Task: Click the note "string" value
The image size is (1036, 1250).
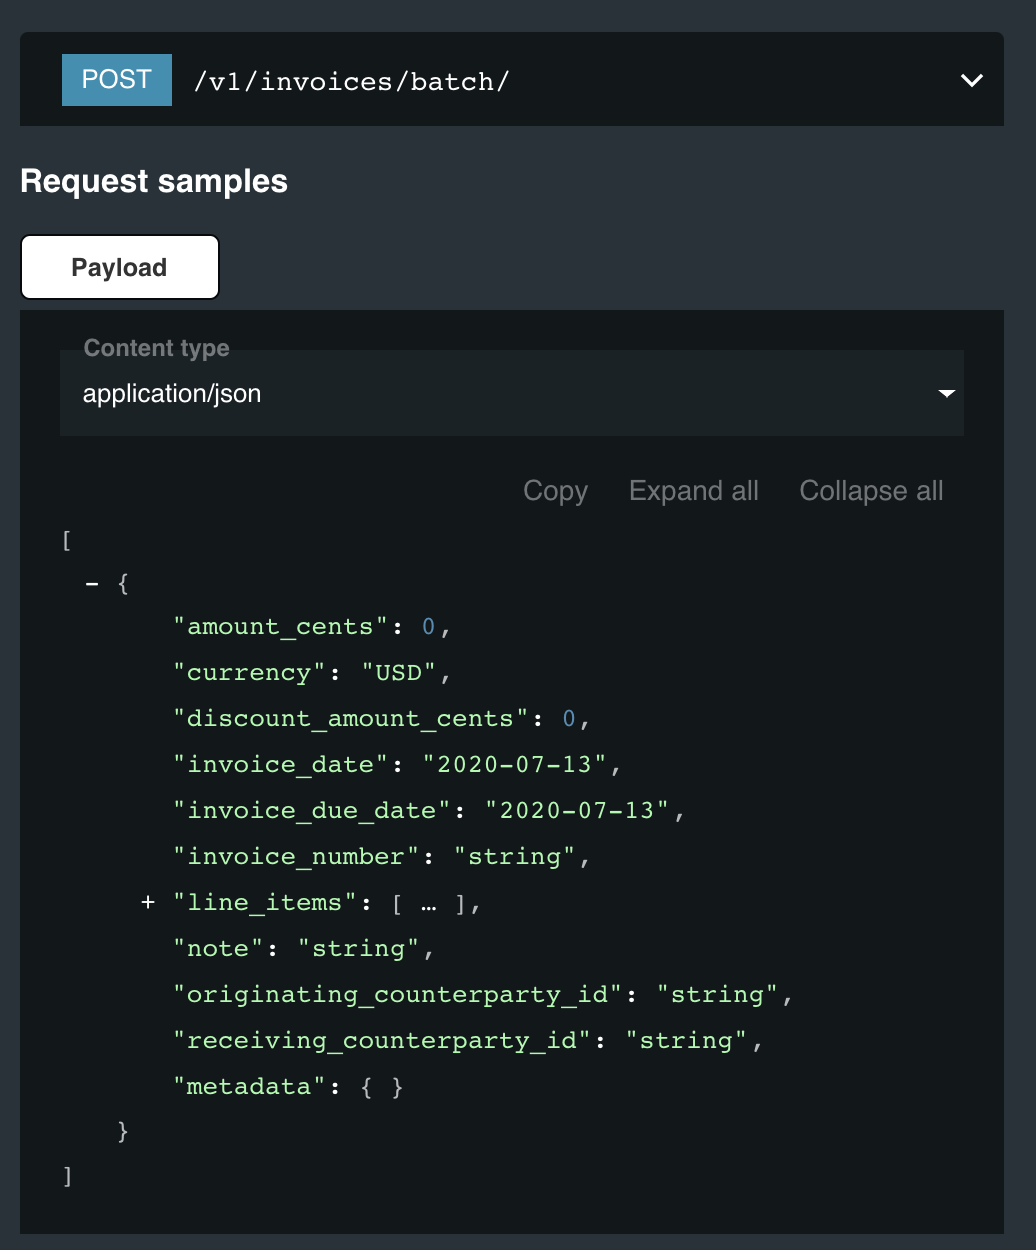Action: pyautogui.click(x=358, y=949)
